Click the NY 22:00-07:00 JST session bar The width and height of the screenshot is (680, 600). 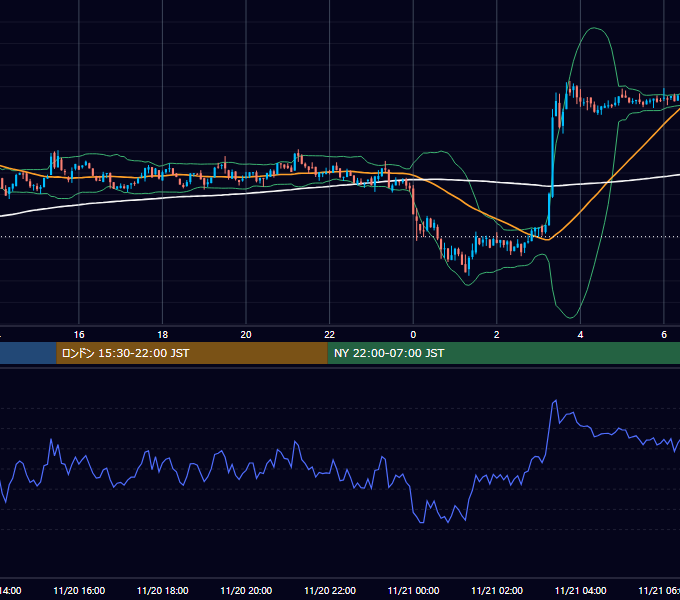point(503,353)
